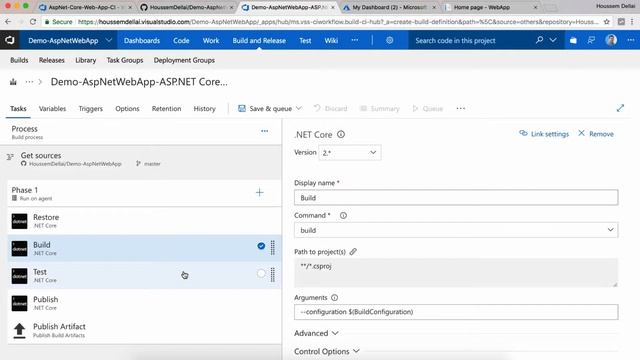Select the Restore task

pos(144,221)
